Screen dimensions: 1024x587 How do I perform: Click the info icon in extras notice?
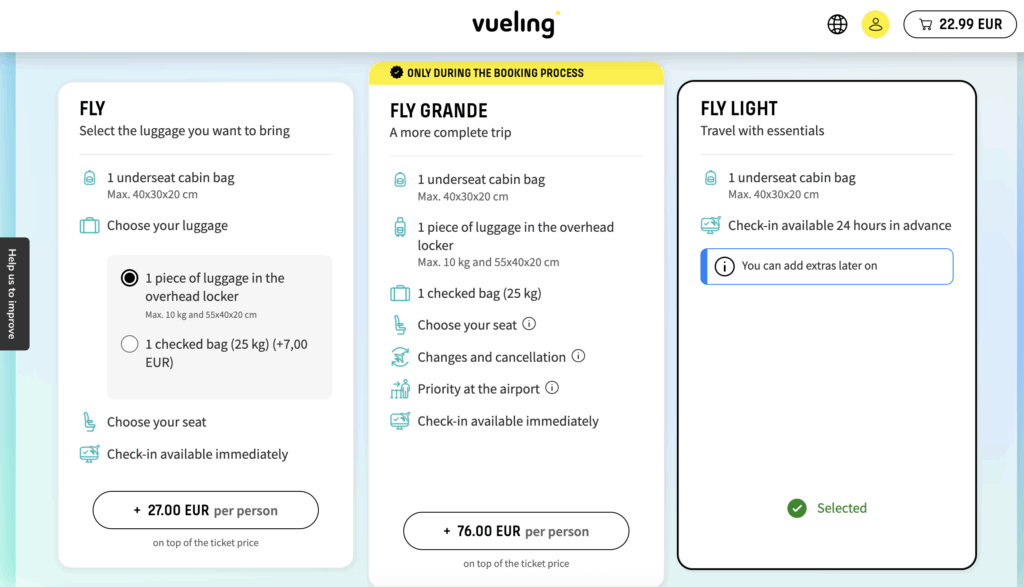724,266
